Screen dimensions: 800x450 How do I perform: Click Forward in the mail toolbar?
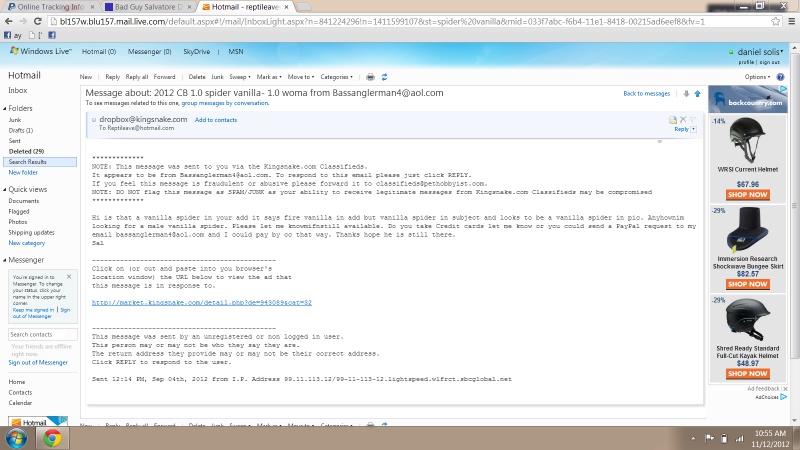coord(164,77)
